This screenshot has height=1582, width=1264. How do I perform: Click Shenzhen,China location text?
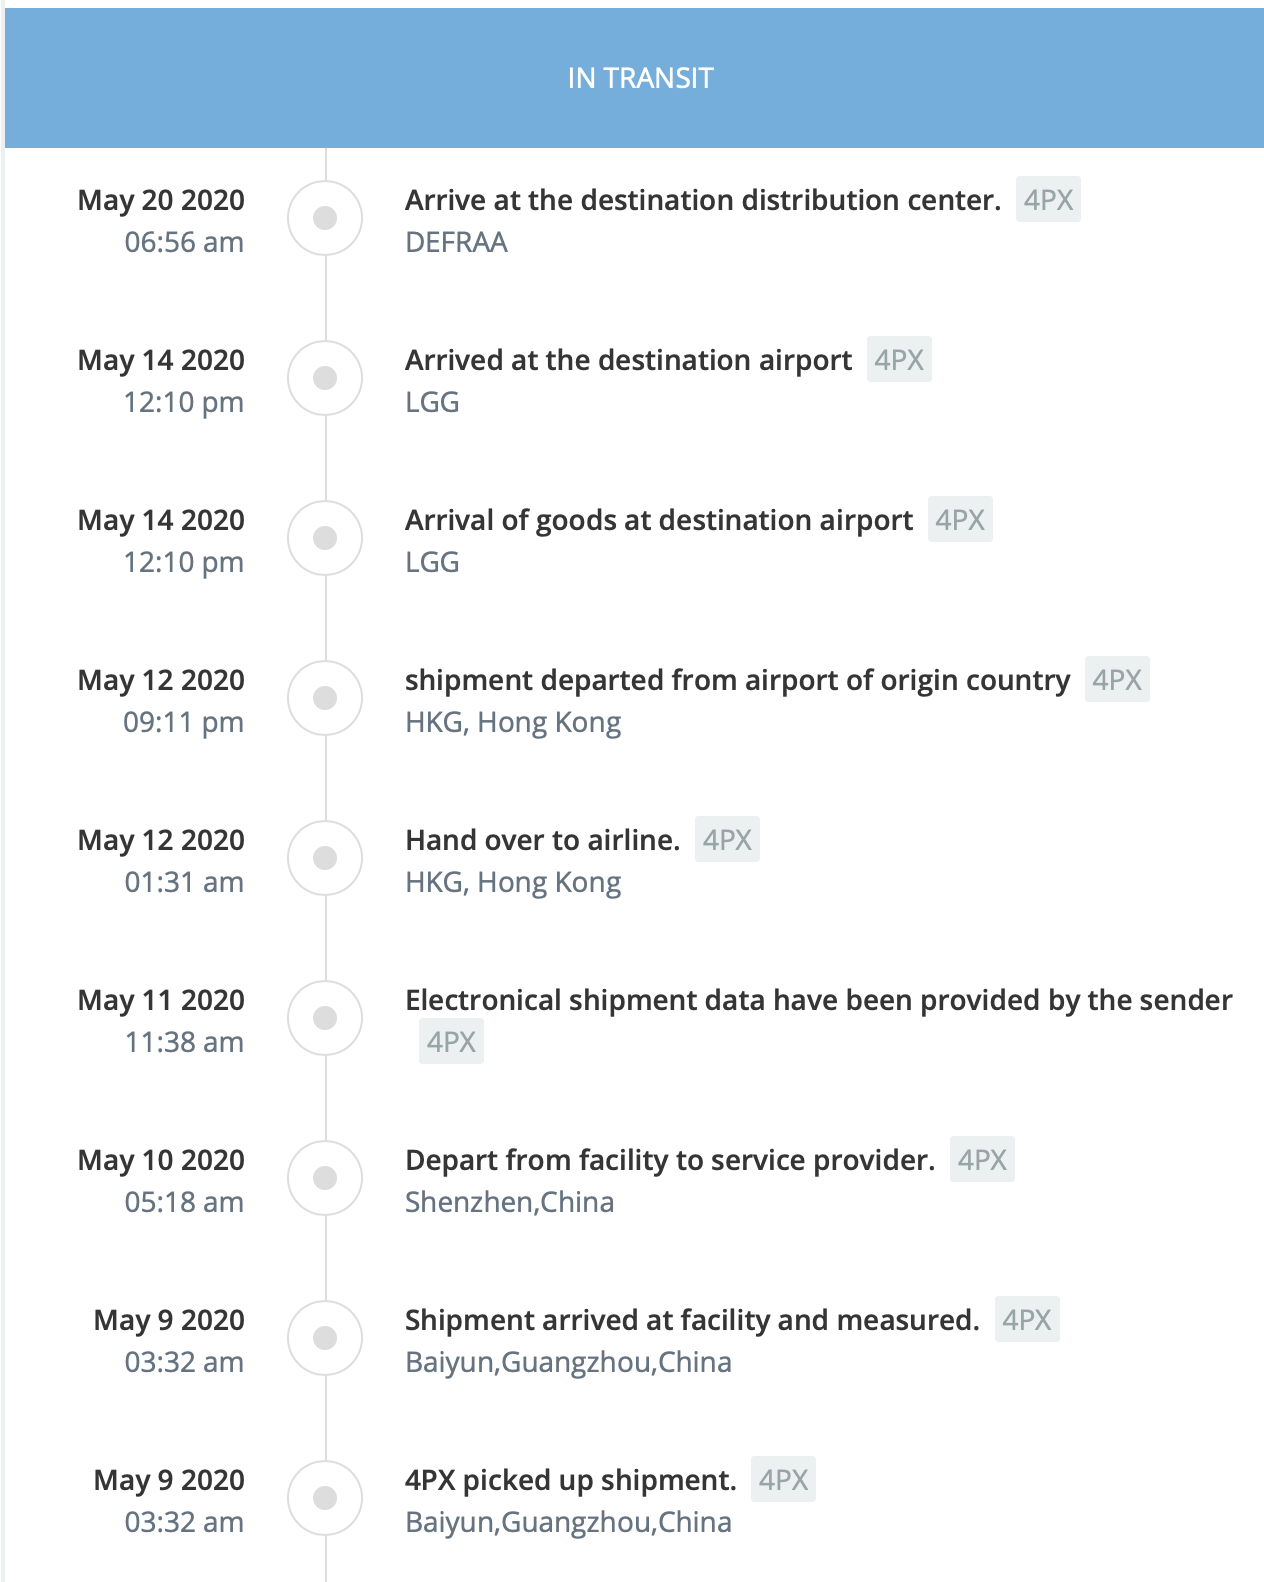[x=509, y=1202]
